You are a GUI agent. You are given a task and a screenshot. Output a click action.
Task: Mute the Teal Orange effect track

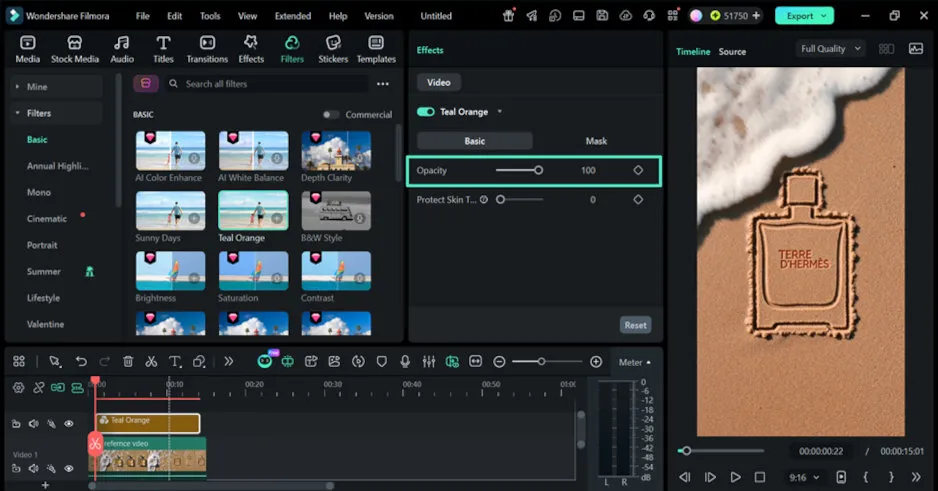(34, 424)
